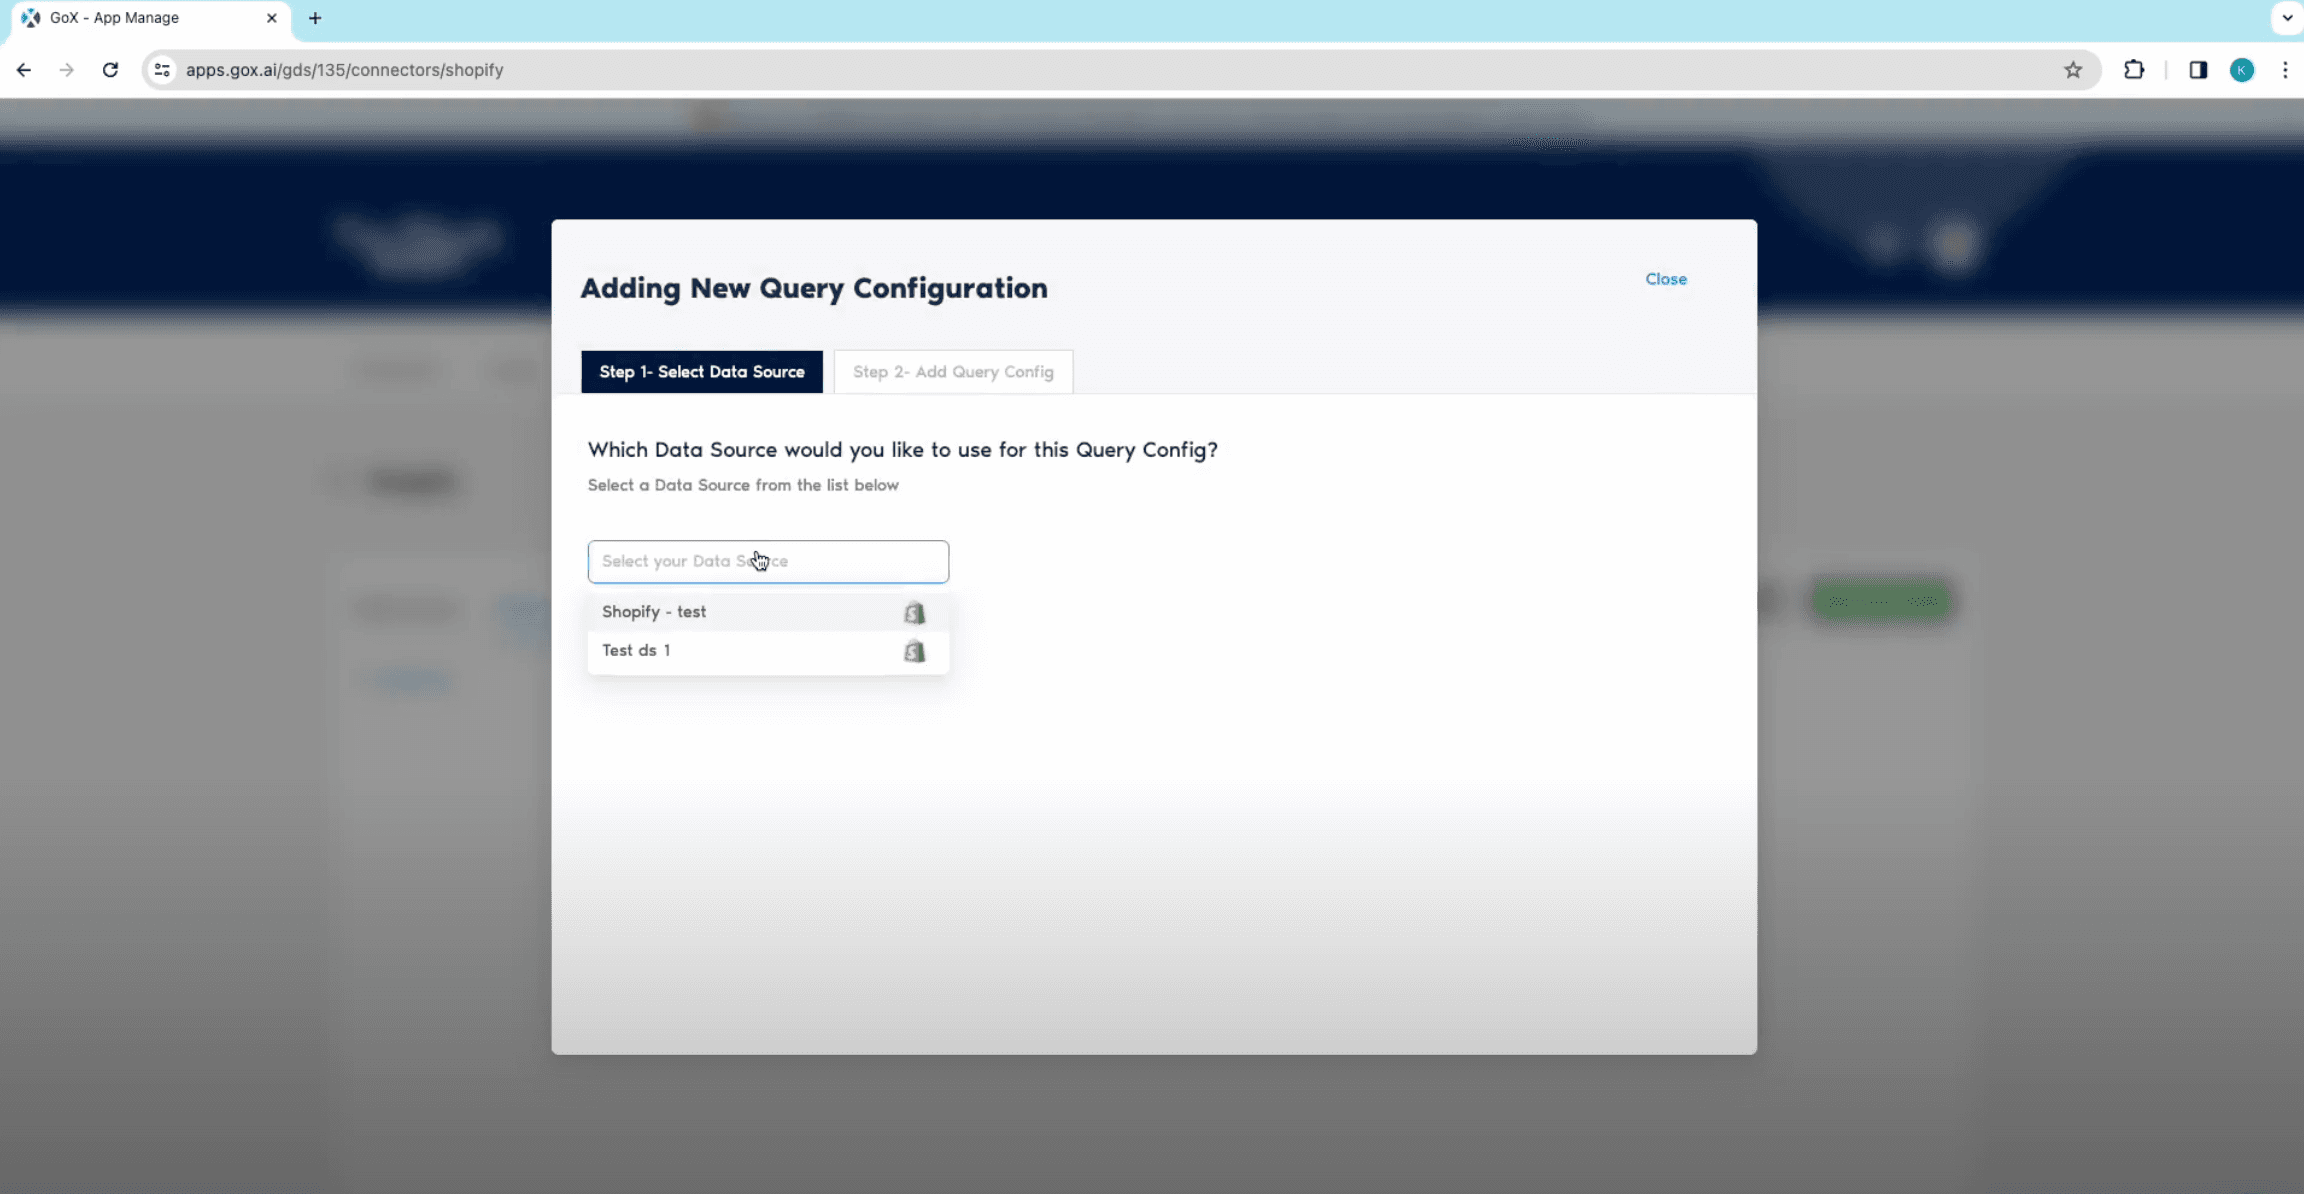This screenshot has height=1194, width=2304.
Task: Open Chrome three-dot menu
Action: click(x=2285, y=70)
